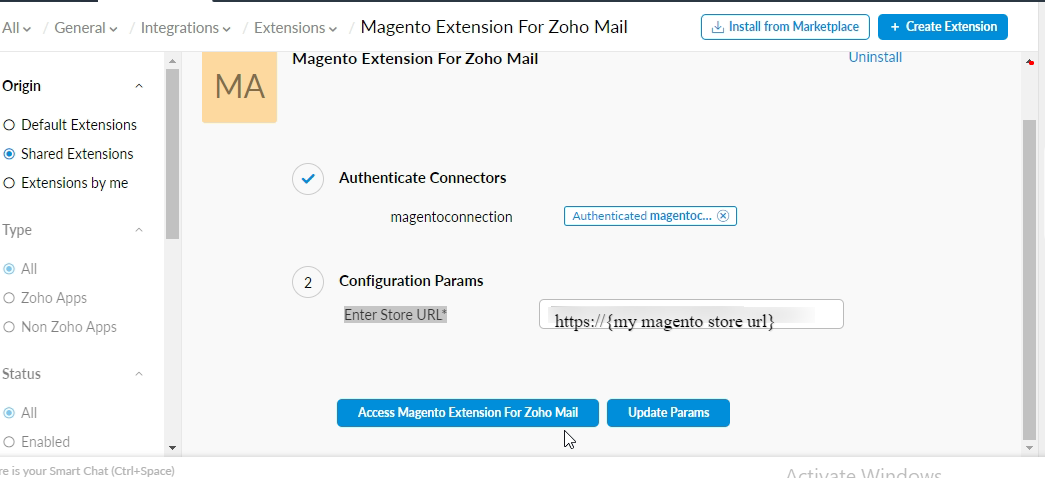Click the Enter Store URL input field
This screenshot has width=1045, height=478.
tap(690, 314)
